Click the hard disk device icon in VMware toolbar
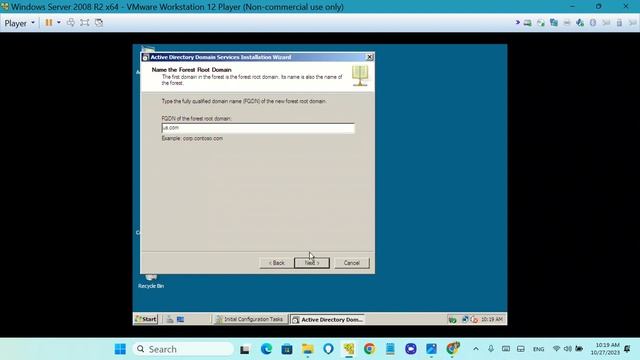Viewport: 640px width, 360px height. [x=528, y=23]
